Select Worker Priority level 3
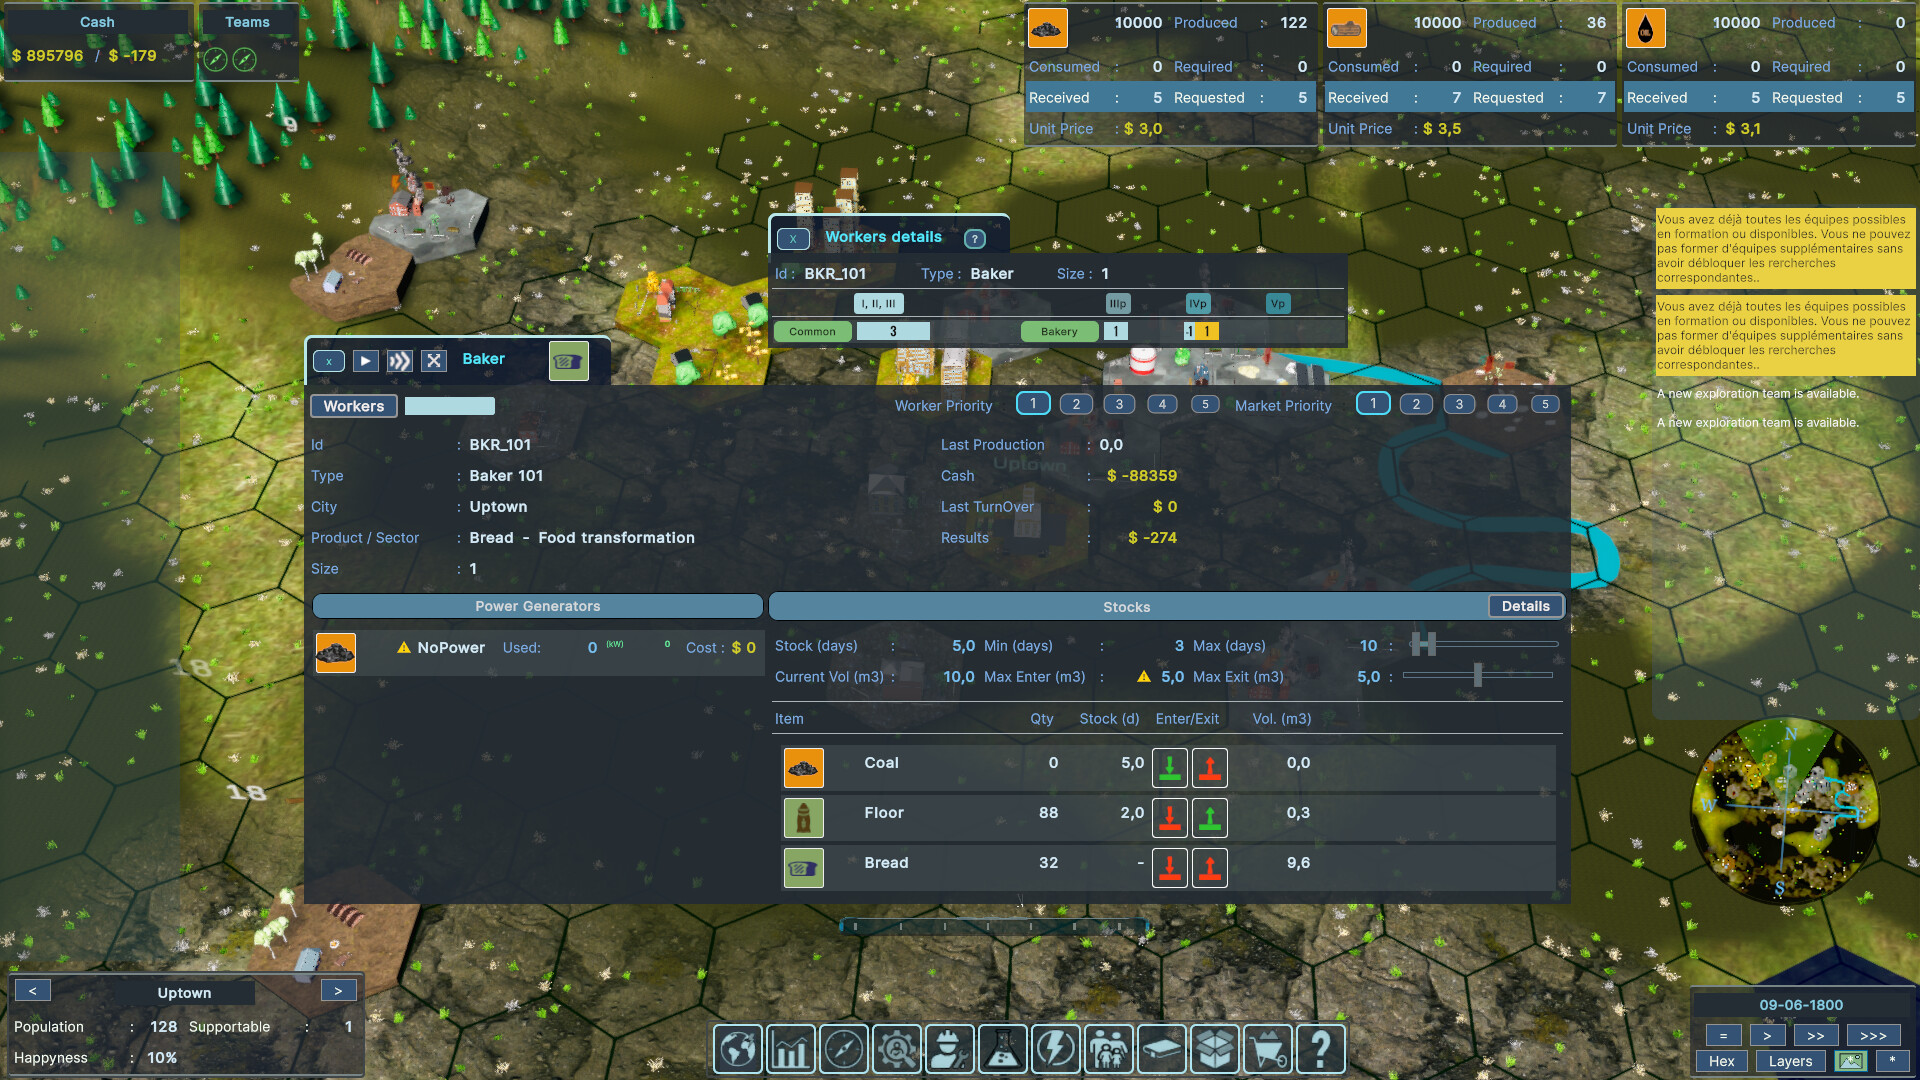Viewport: 1920px width, 1080px height. coord(1118,404)
